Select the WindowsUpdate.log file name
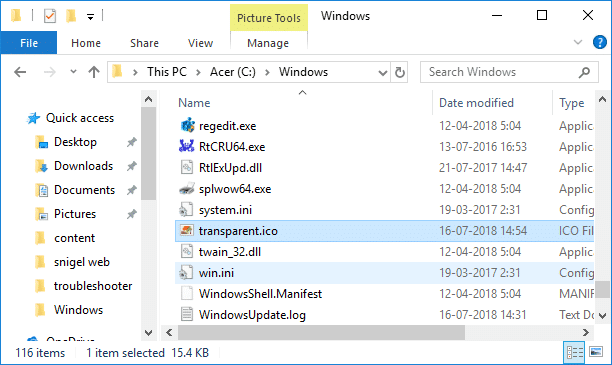 point(252,315)
